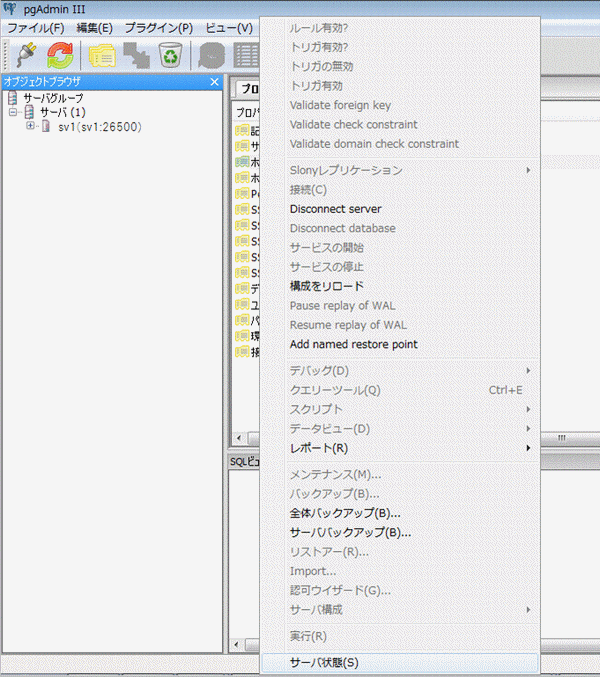Collapse the サーバ (1) tree node
The image size is (600, 677).
coord(14,113)
